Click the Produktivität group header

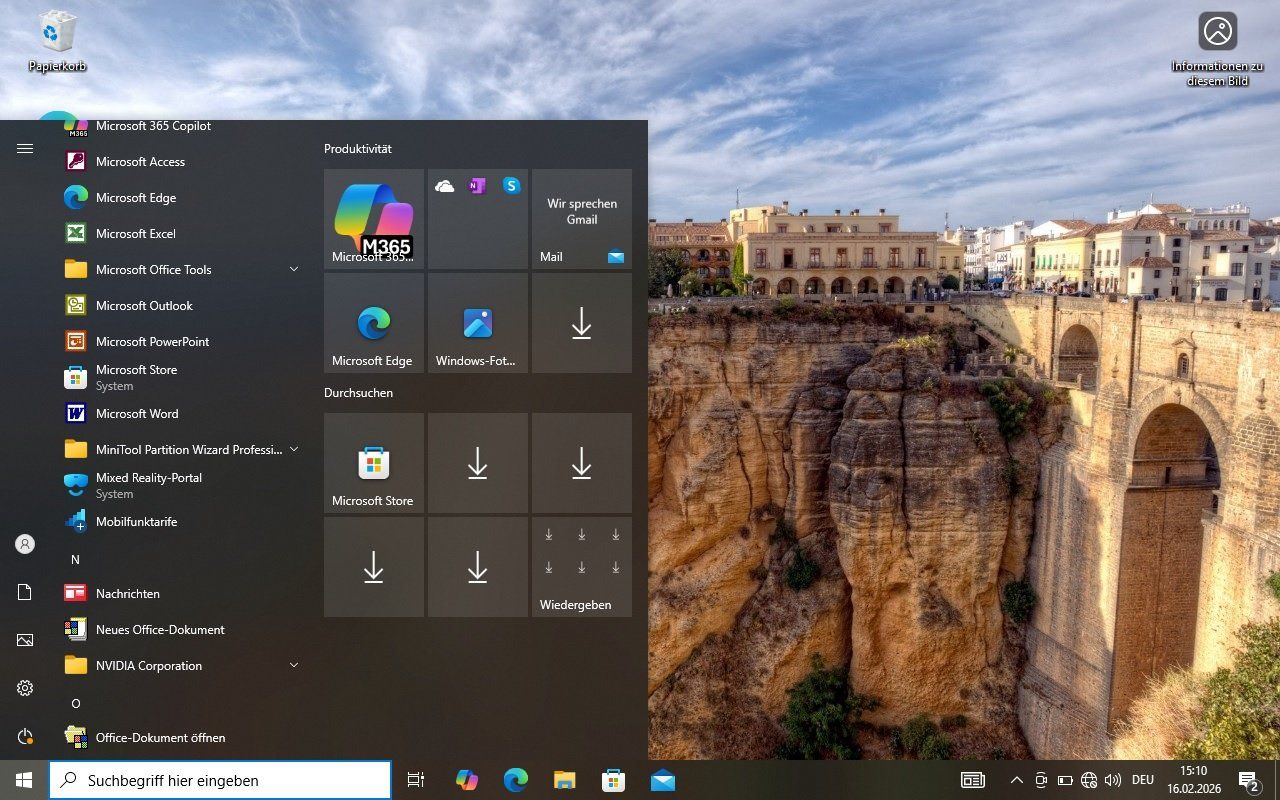[358, 149]
